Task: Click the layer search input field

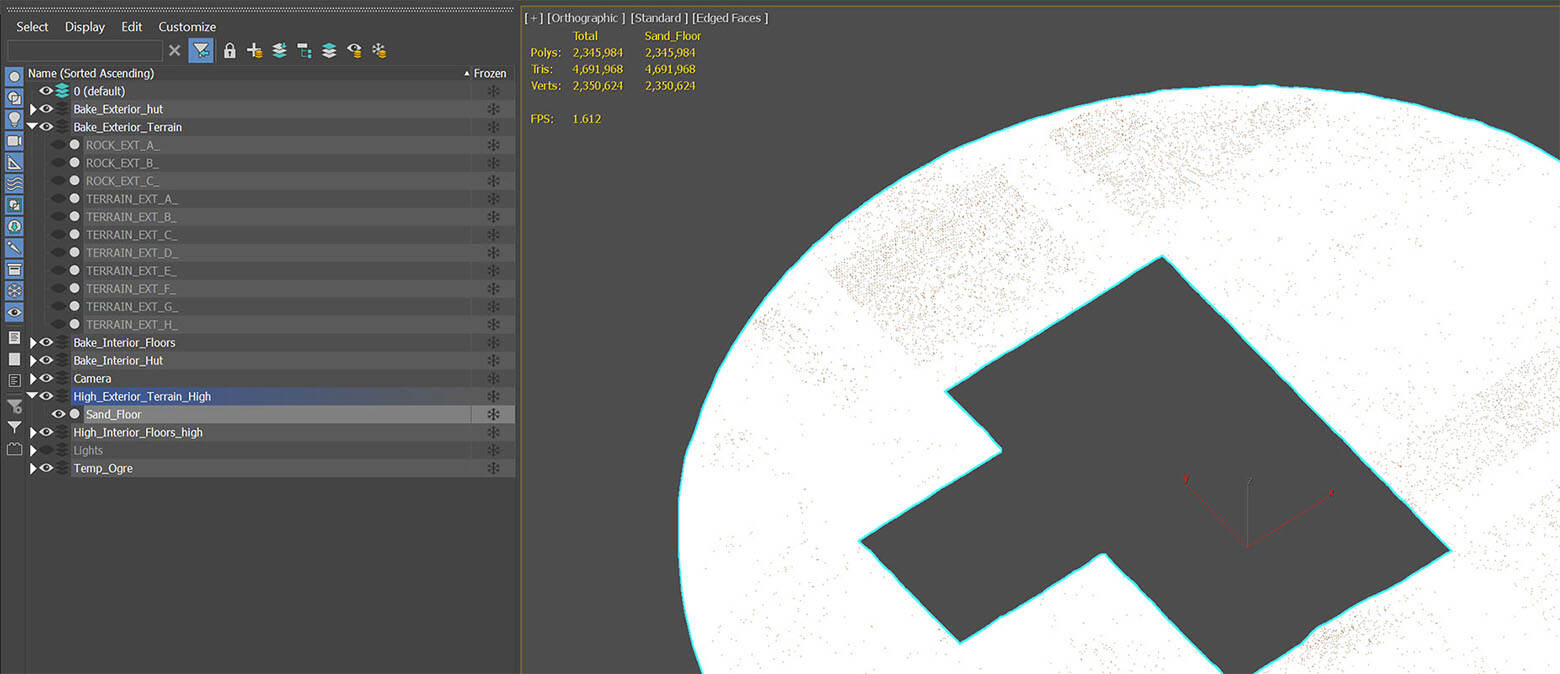Action: (x=84, y=50)
